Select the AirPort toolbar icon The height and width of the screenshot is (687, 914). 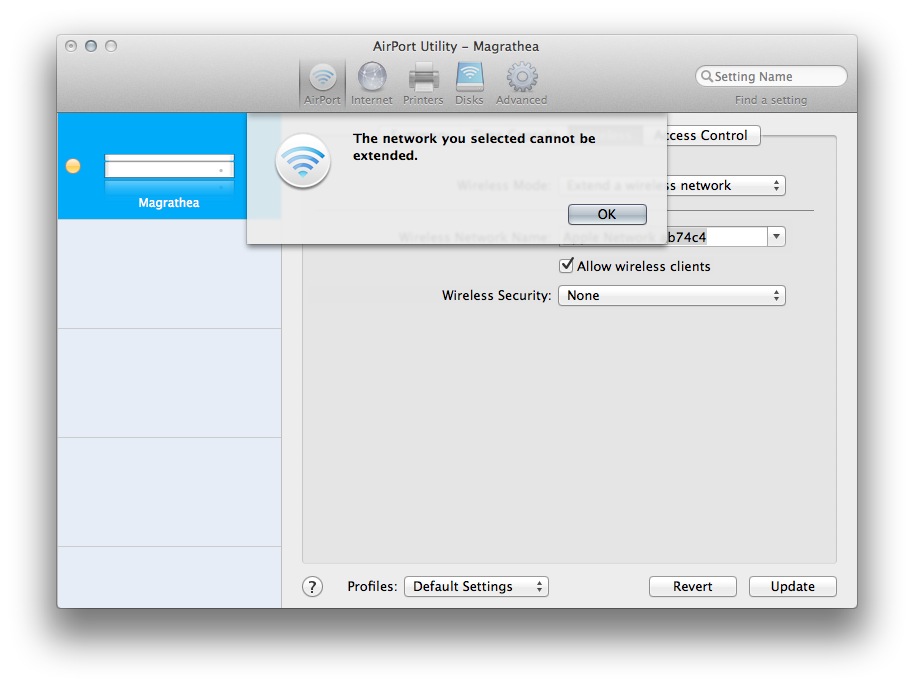click(321, 80)
